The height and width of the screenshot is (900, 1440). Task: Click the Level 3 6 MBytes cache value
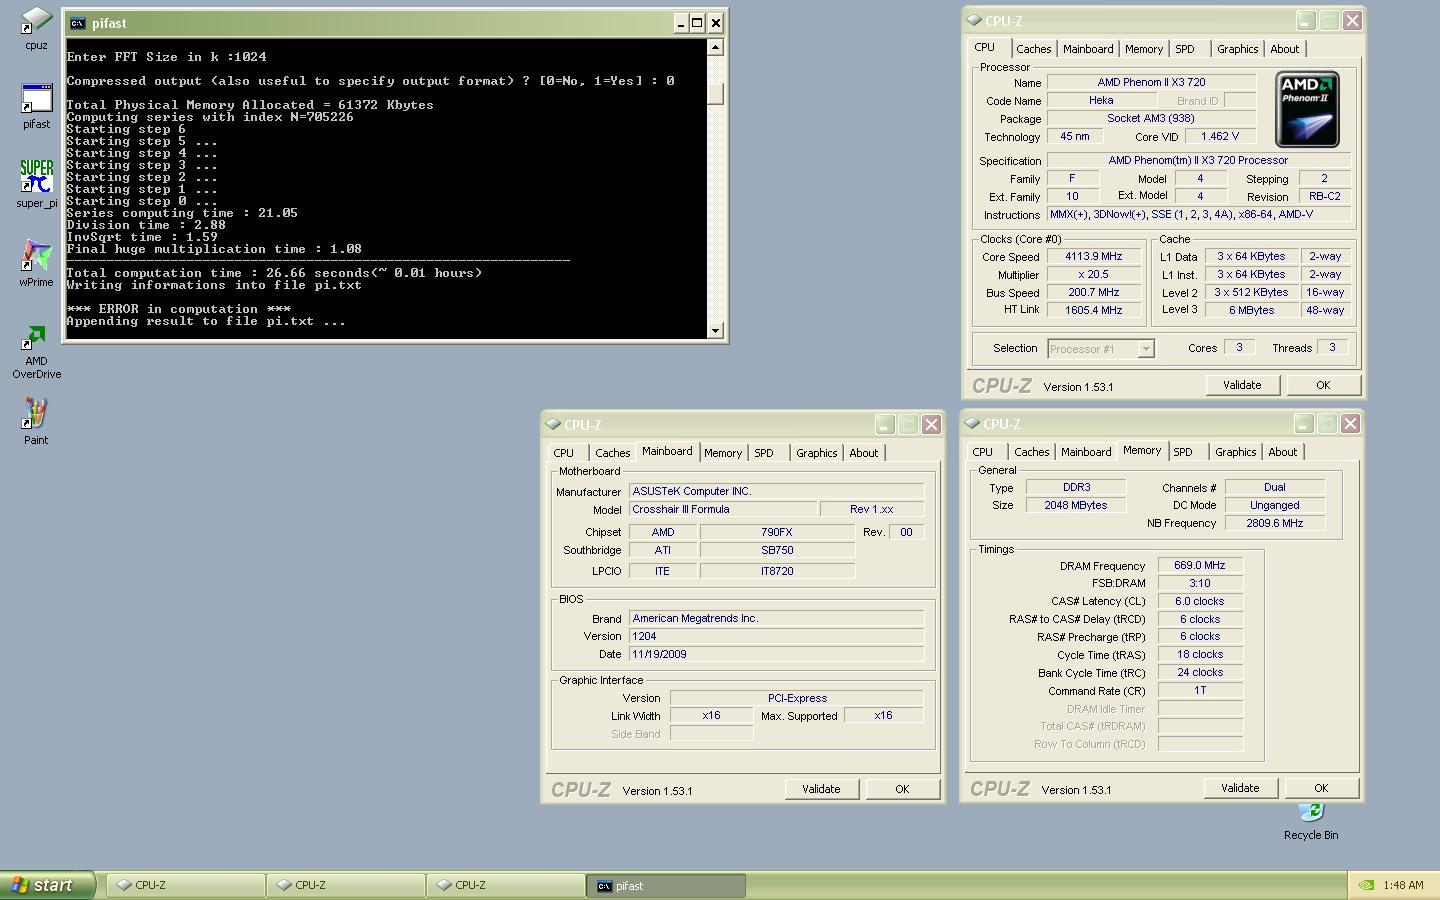1252,310
